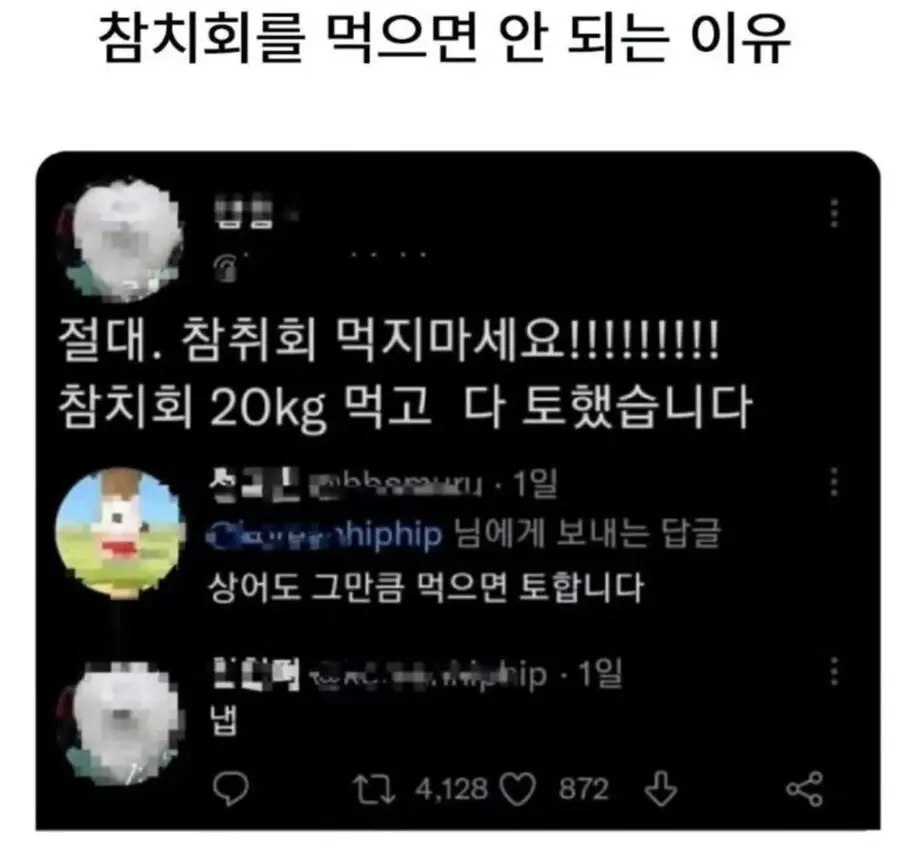Select the tweet text 참치회 20kg 먹고 다 토했습니다
Image resolution: width=900 pixels, height=866 pixels.
405,406
